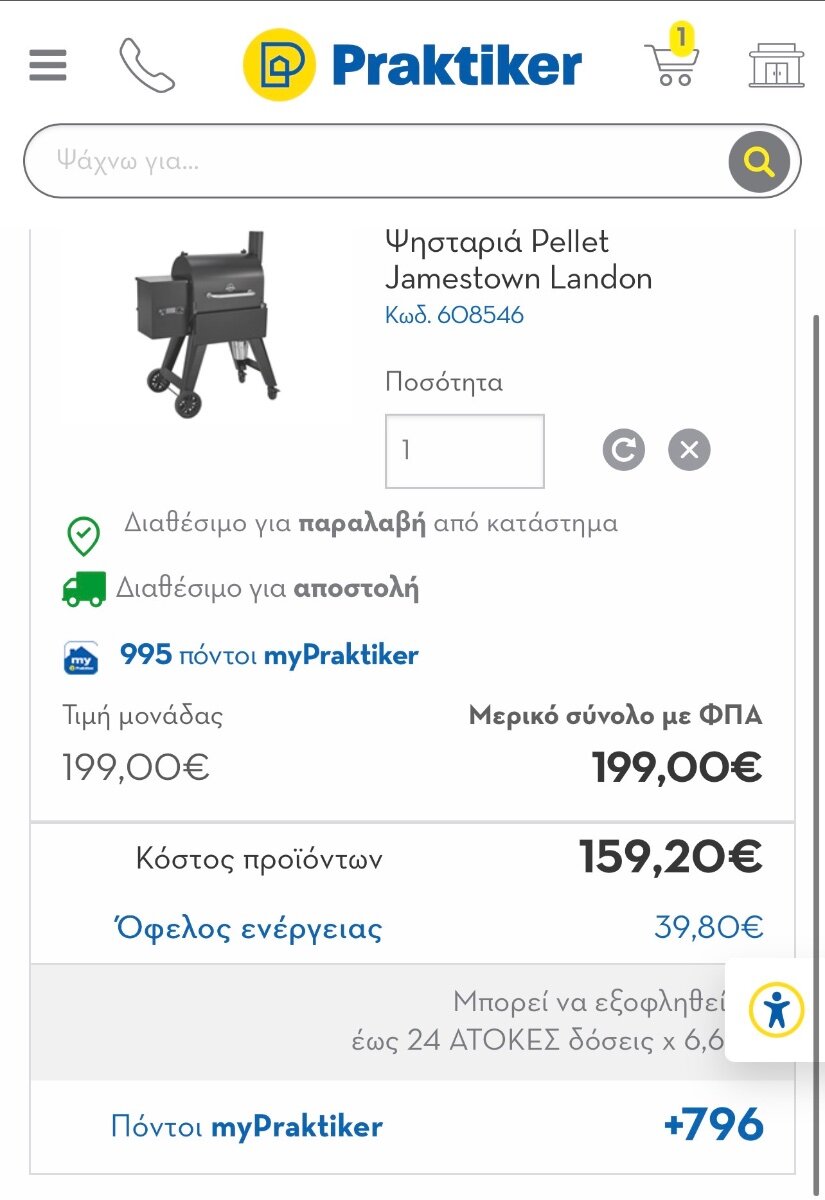Open the hamburger navigation menu
This screenshot has height=1200, width=825.
point(48,66)
